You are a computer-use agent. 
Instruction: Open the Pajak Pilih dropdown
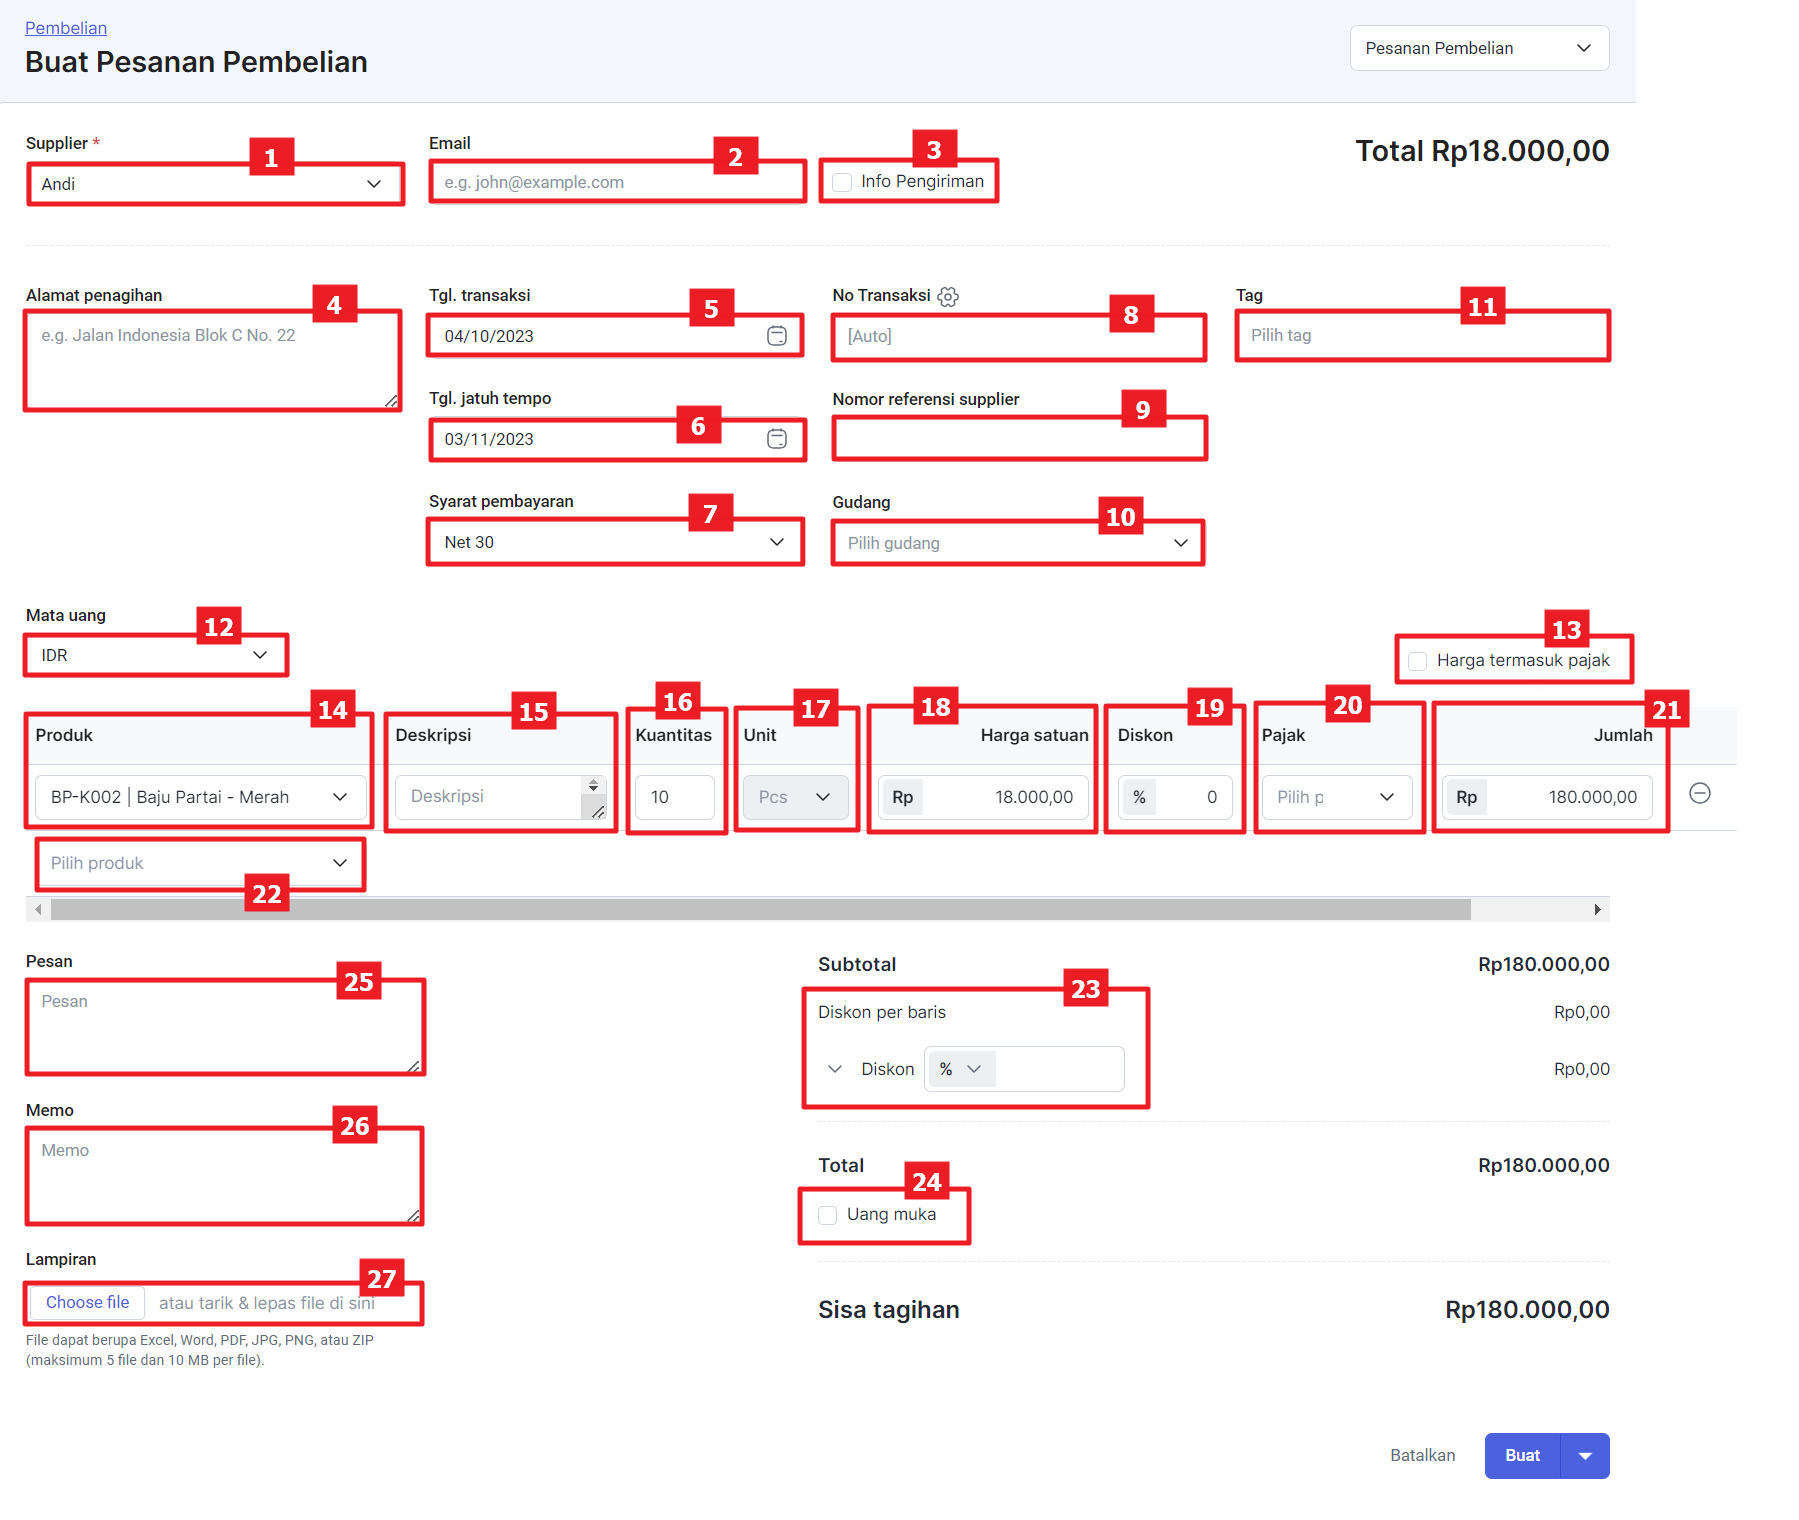(1337, 797)
